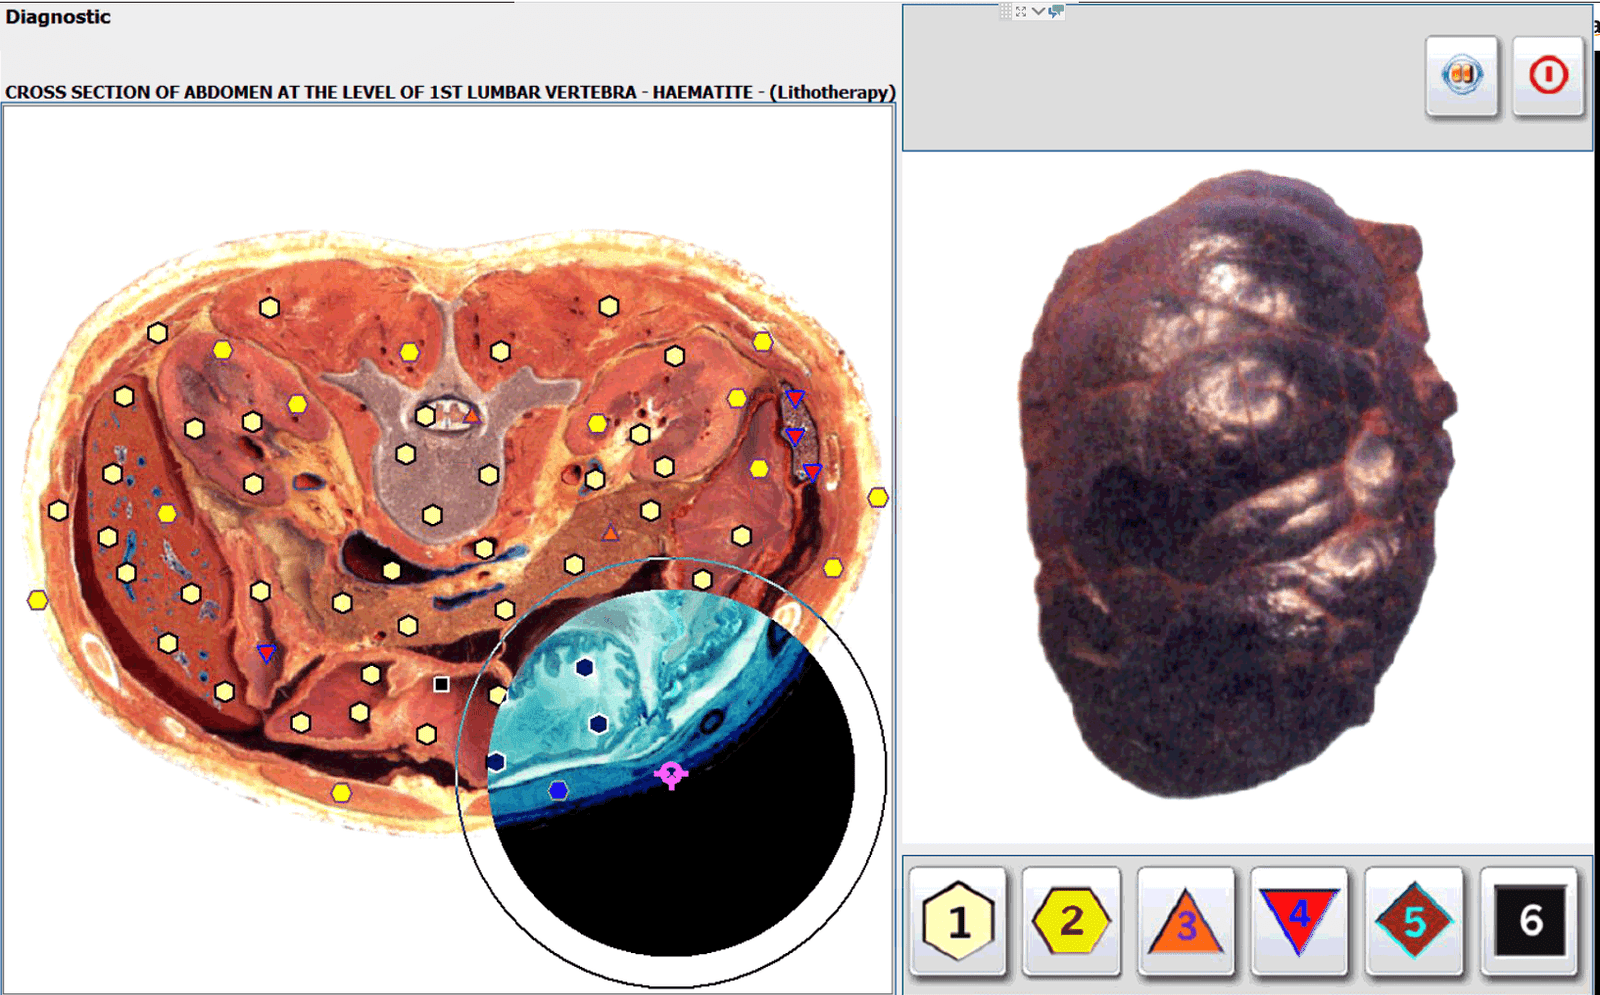Screen dimensions: 1600x995
Task: Click the pale hexagon level 1 button
Action: [957, 921]
